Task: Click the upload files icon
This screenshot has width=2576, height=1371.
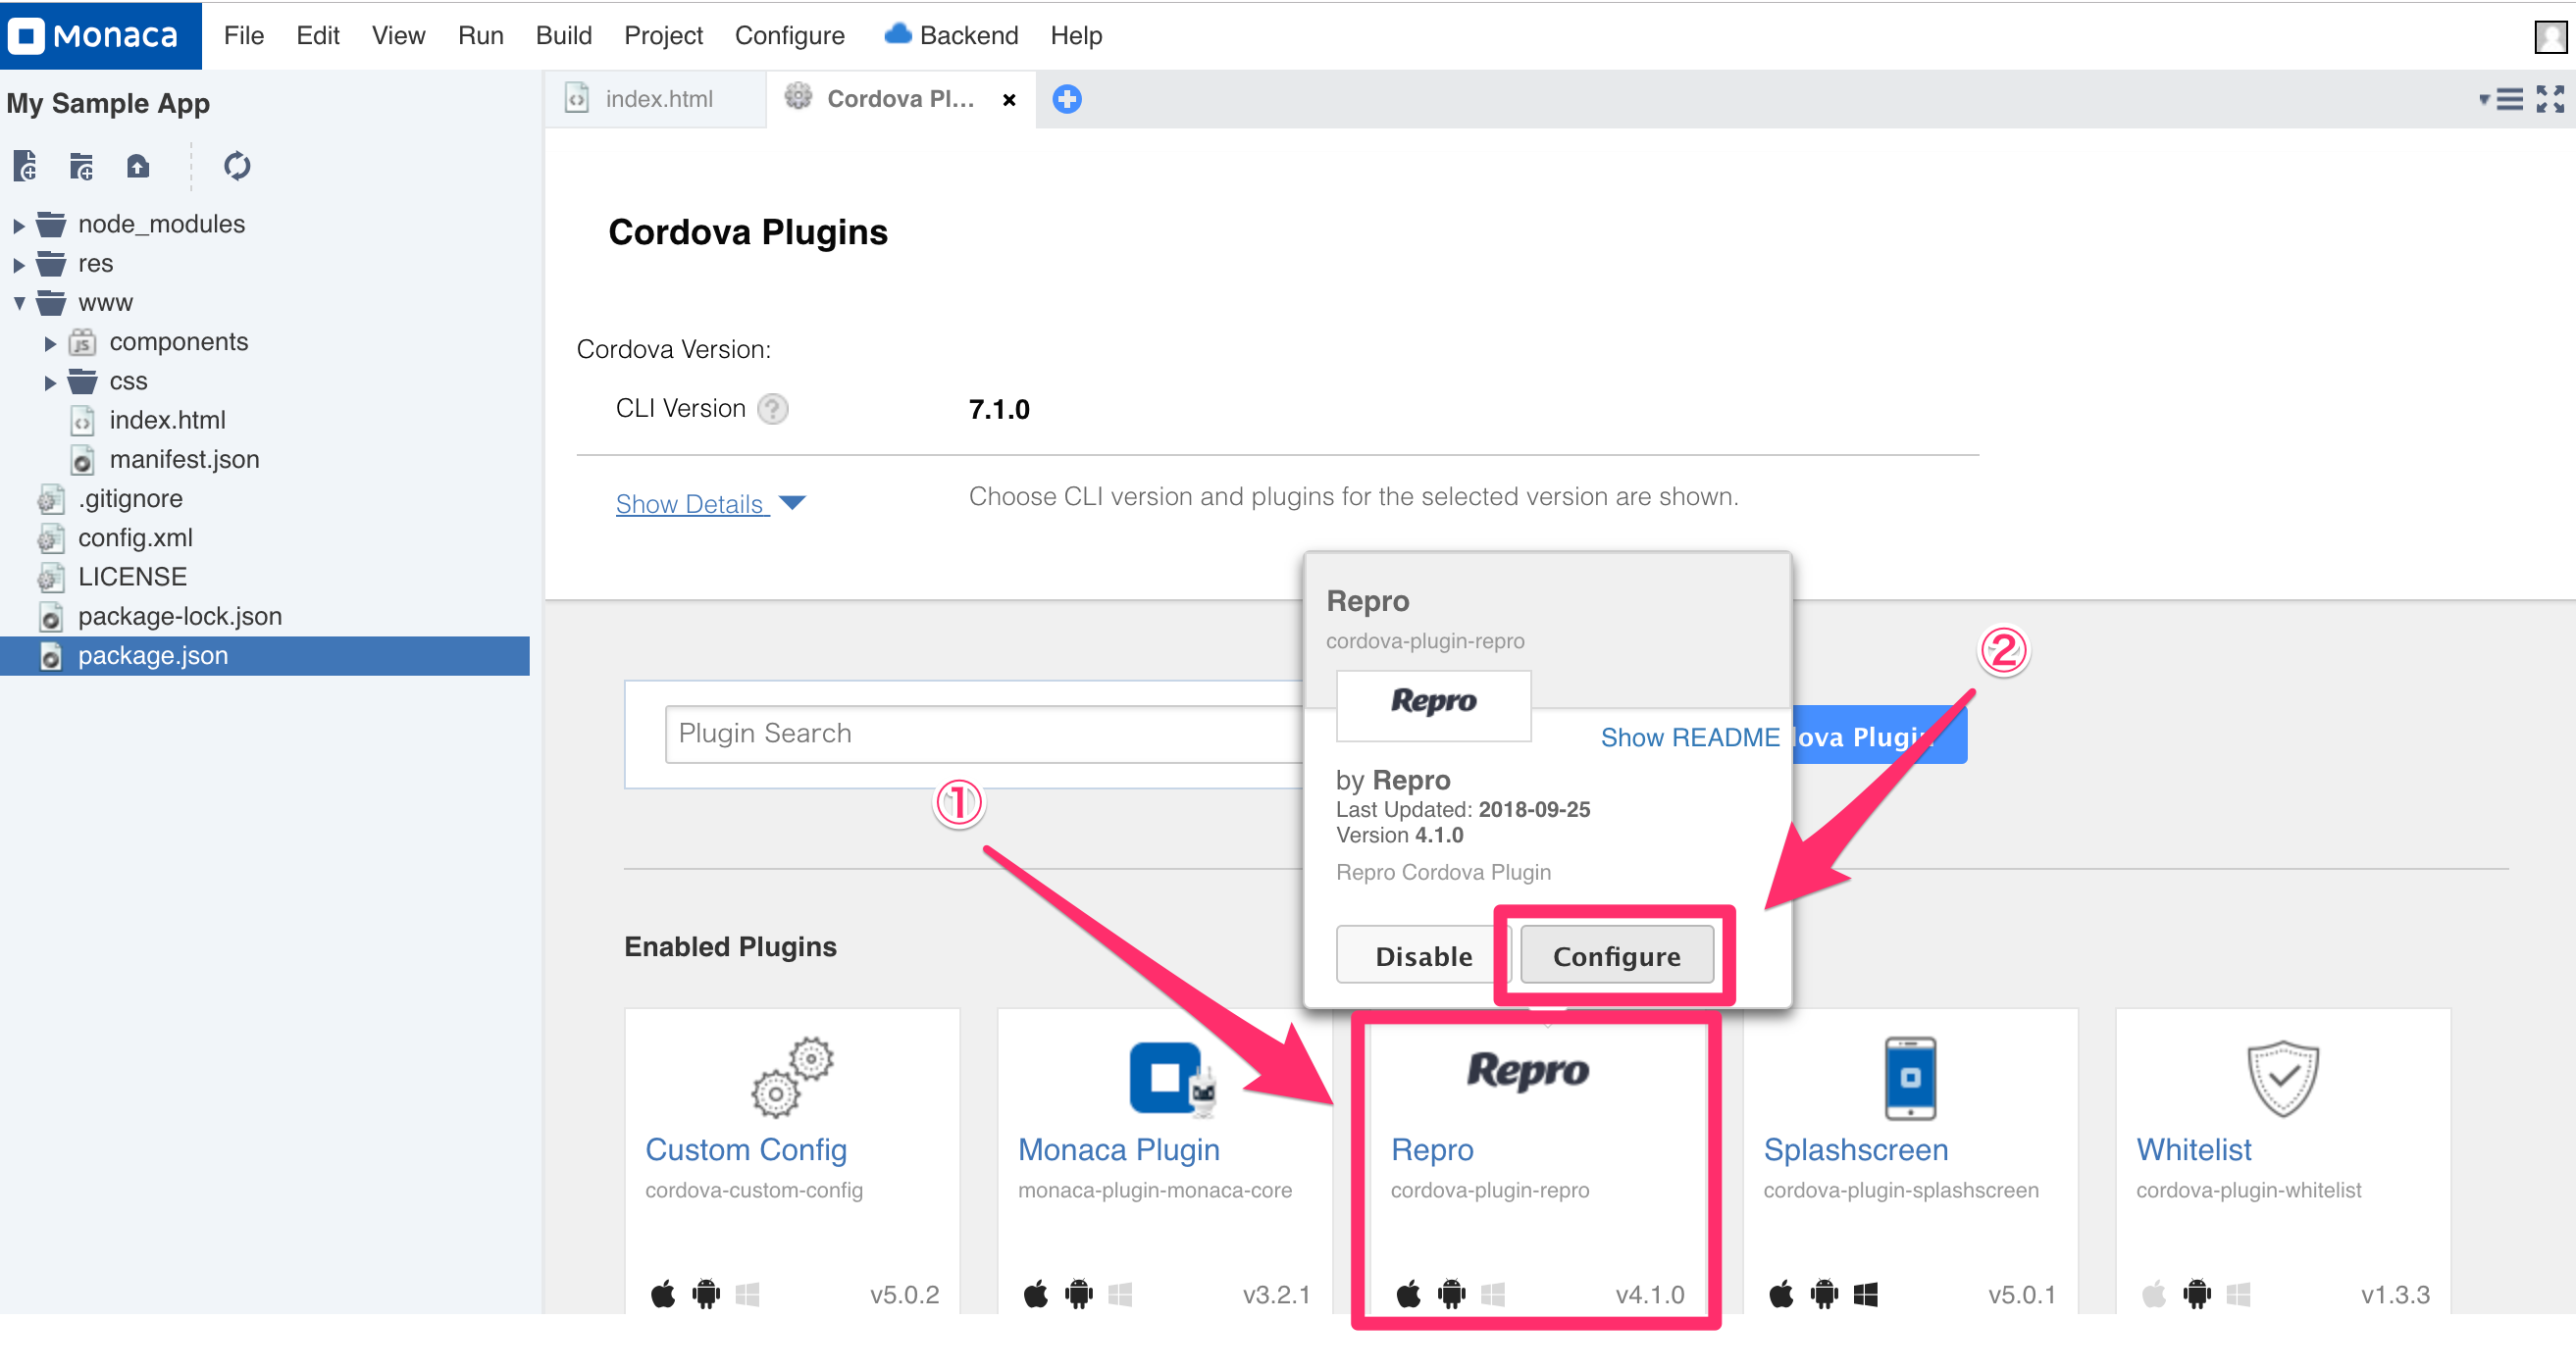Action: 138,165
